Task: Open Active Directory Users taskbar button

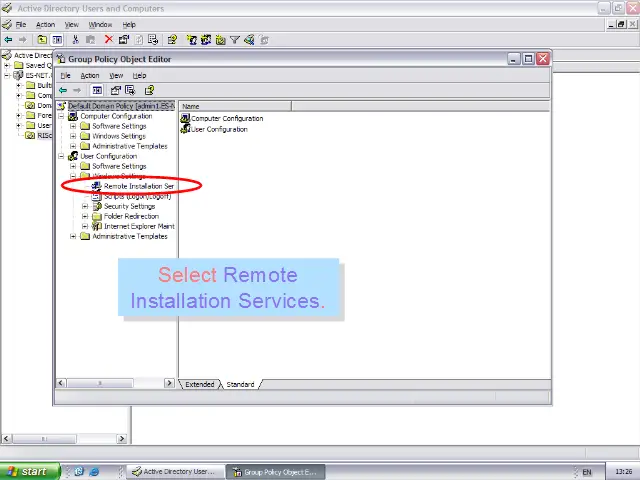Action: tap(176, 472)
